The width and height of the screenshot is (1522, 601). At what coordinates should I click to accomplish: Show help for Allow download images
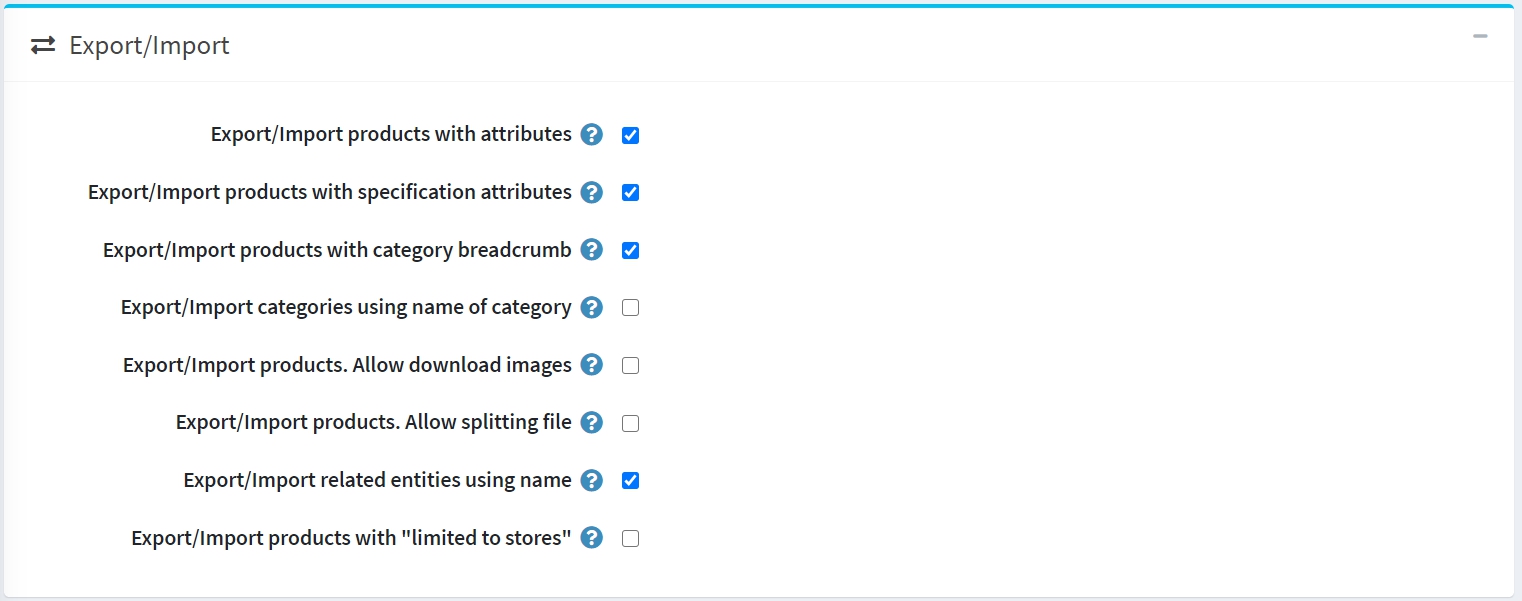[x=592, y=365]
